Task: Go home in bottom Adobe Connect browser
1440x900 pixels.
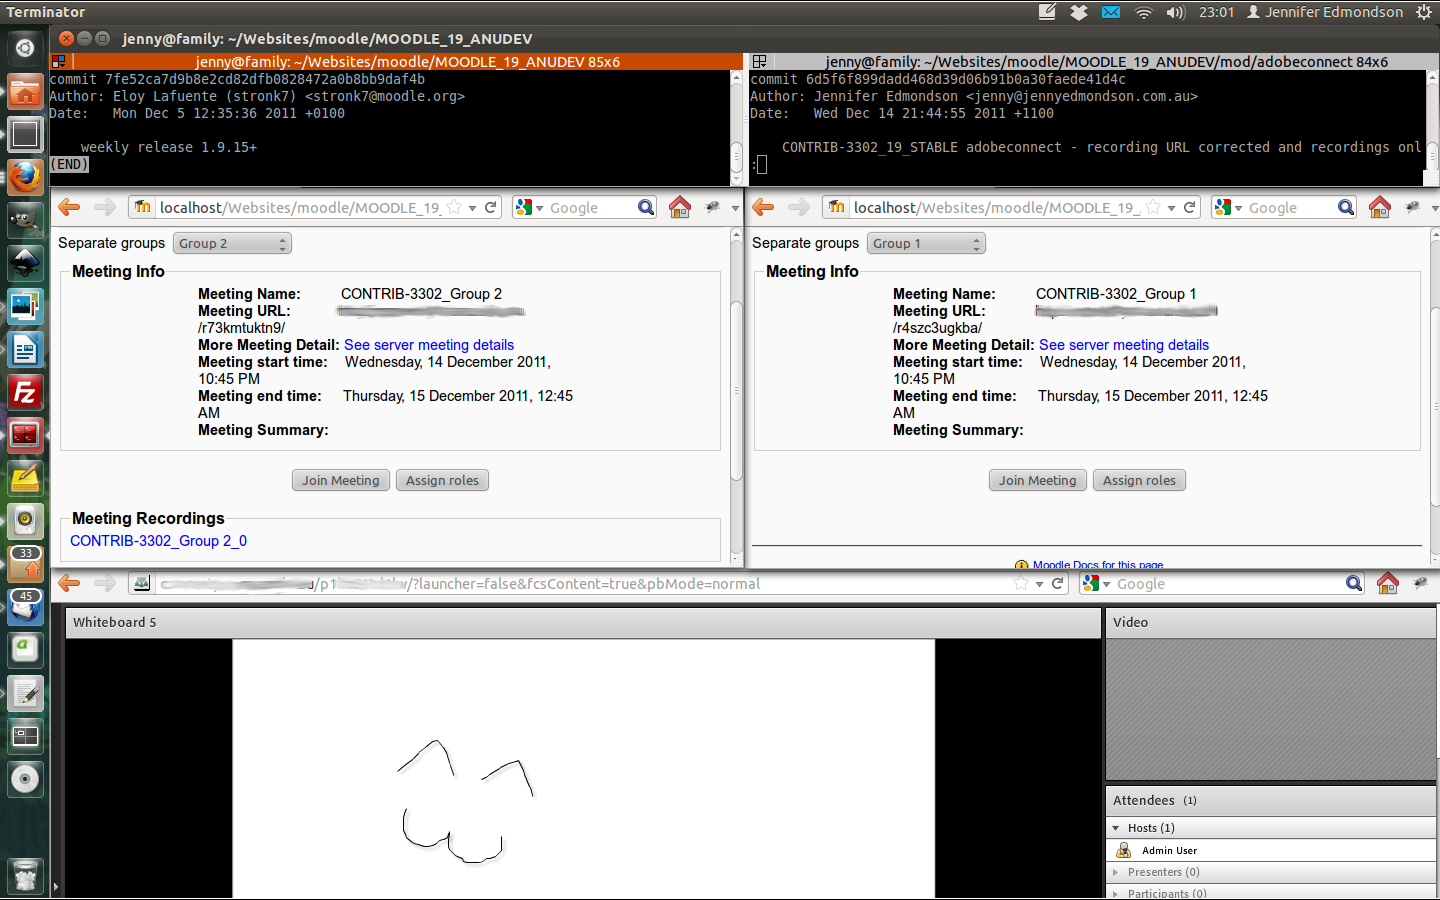Action: (x=1388, y=583)
